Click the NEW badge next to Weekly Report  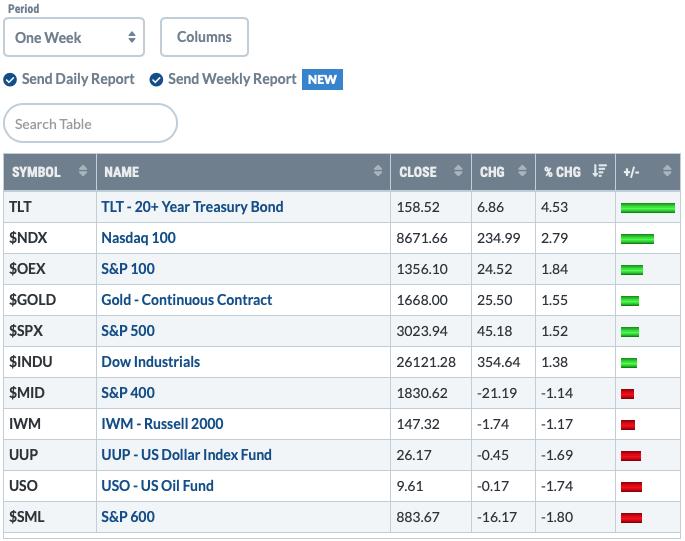tap(322, 80)
